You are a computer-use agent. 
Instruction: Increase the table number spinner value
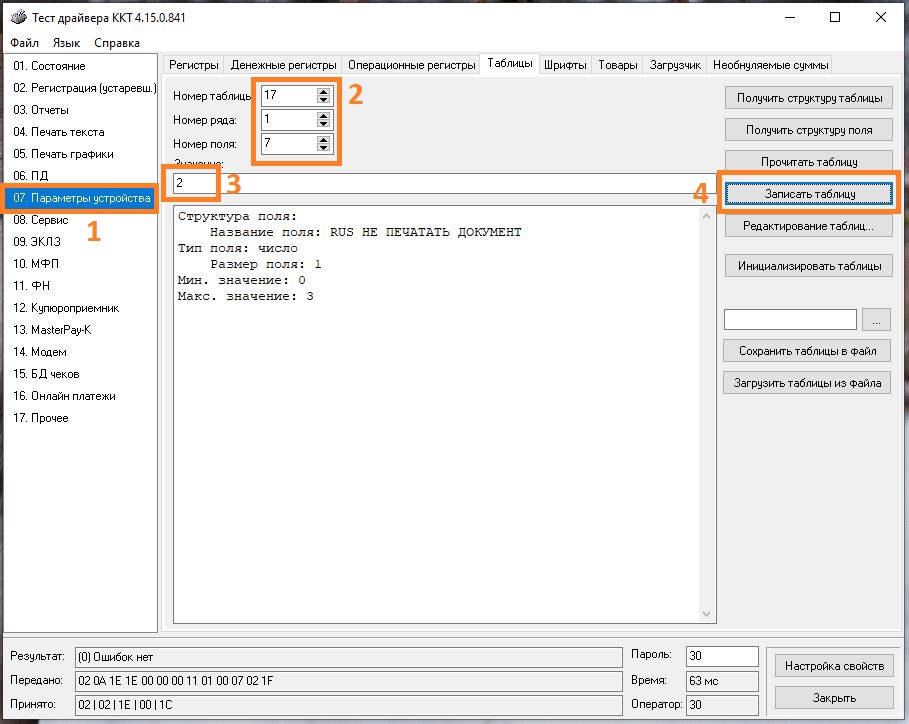323,91
